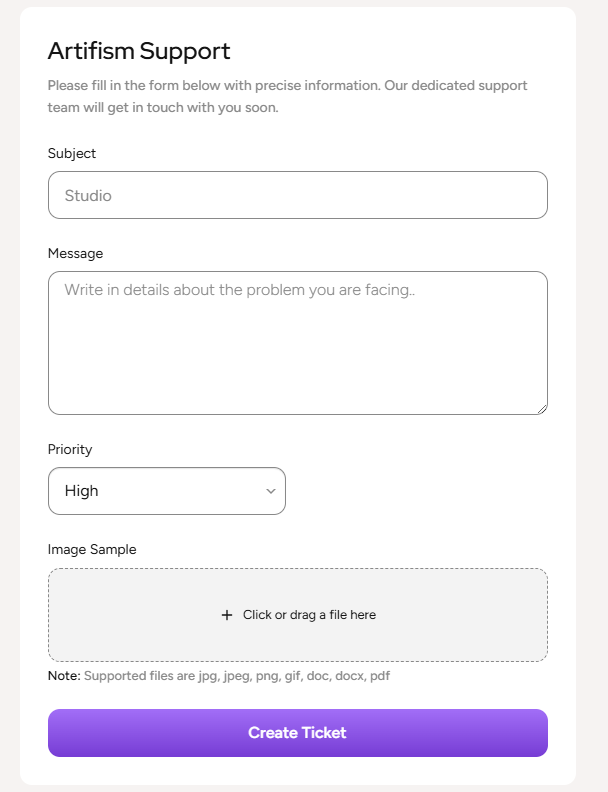
Task: Click the Priority field label
Action: click(x=70, y=449)
